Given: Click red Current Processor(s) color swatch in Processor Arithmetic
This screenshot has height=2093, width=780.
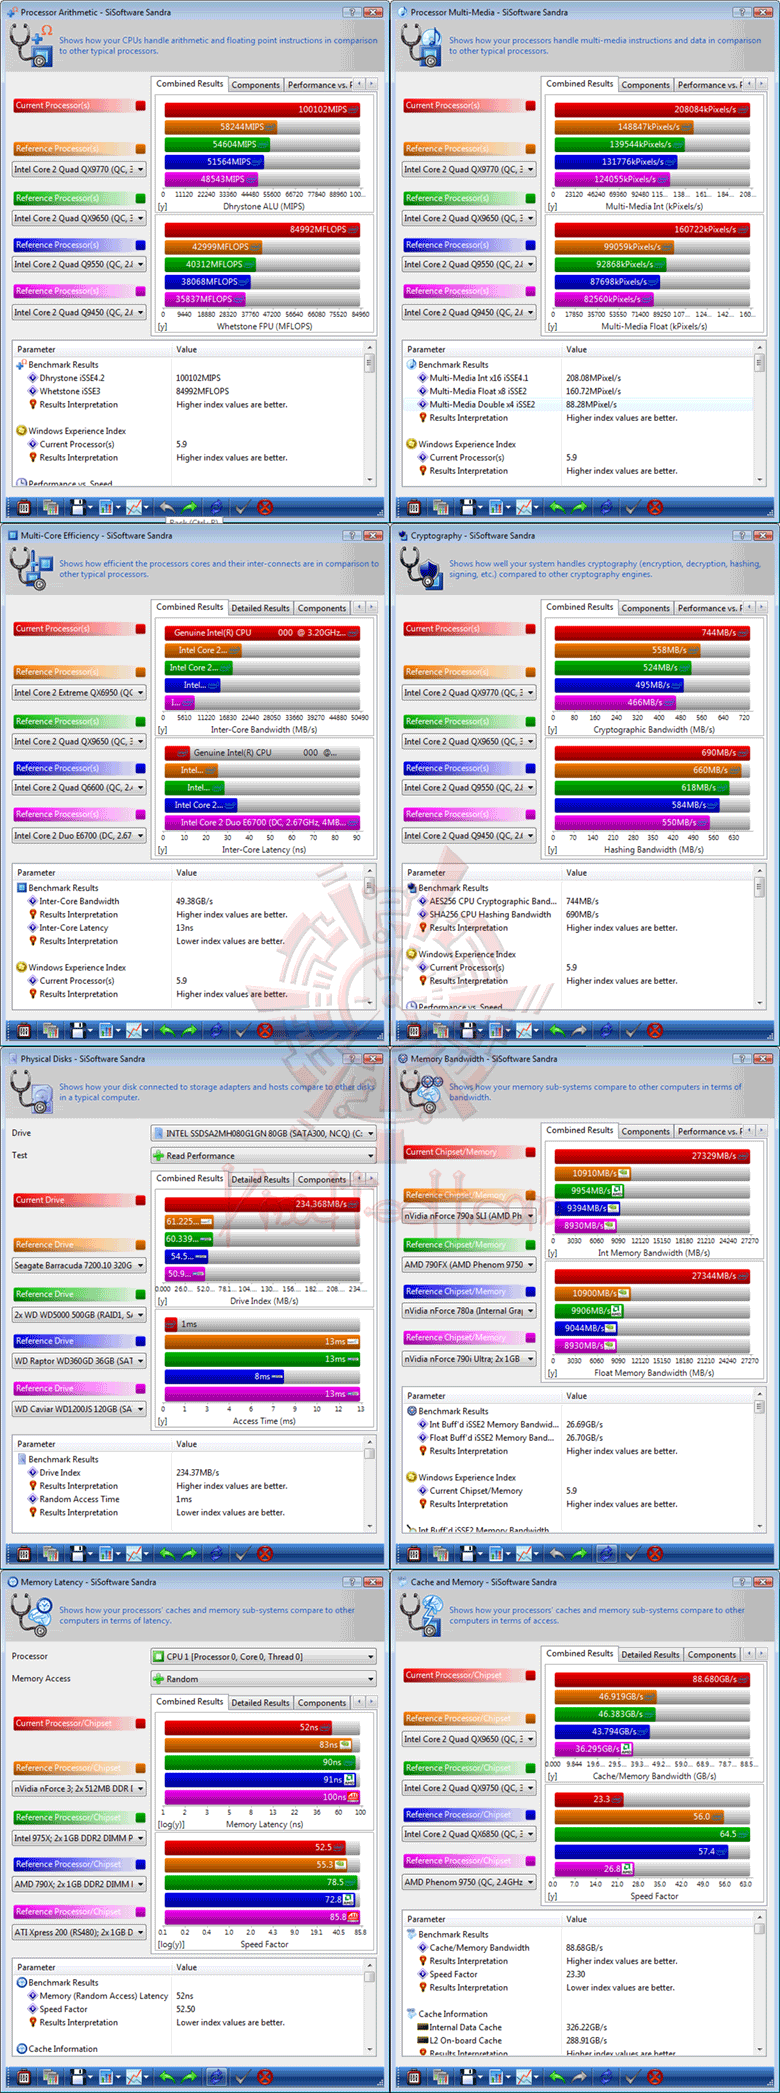Looking at the screenshot, I should [140, 105].
